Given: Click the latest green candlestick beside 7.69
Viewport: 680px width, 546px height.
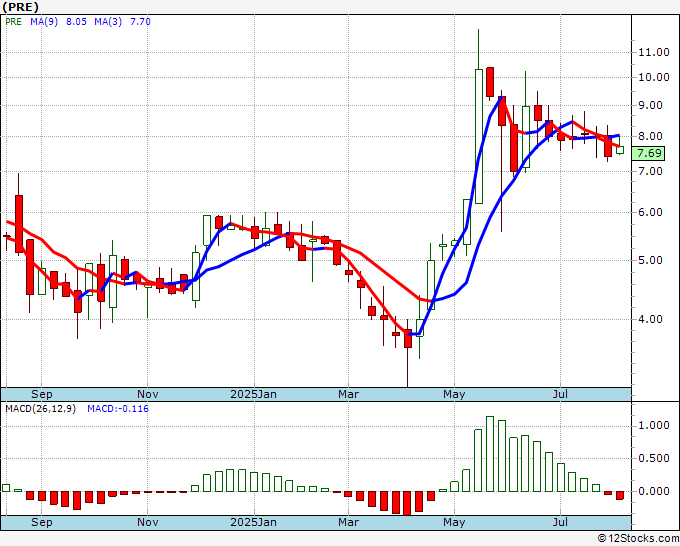Looking at the screenshot, I should (620, 150).
